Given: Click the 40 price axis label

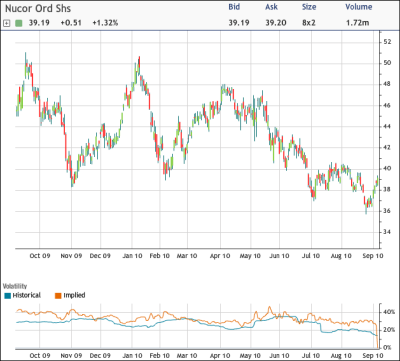Looking at the screenshot, I should [387, 169].
